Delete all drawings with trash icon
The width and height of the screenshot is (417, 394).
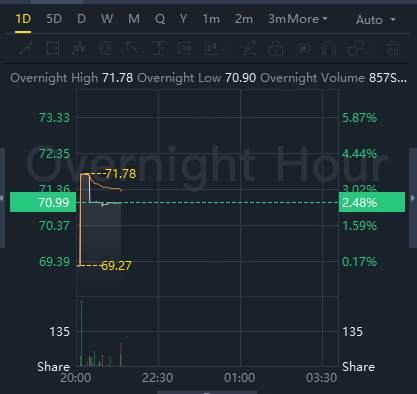coord(393,48)
